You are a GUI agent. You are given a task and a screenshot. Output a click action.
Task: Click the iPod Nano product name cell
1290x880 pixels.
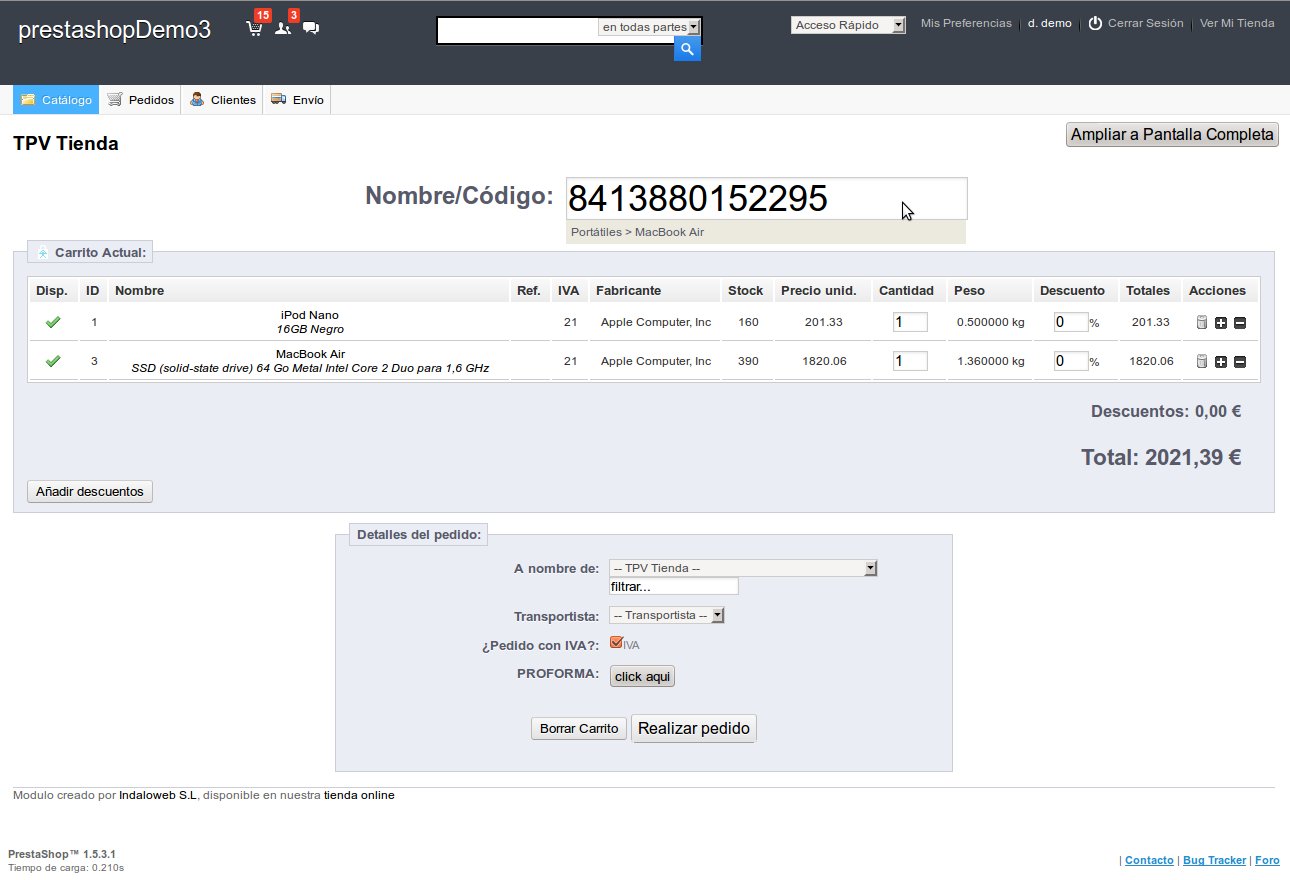point(310,322)
